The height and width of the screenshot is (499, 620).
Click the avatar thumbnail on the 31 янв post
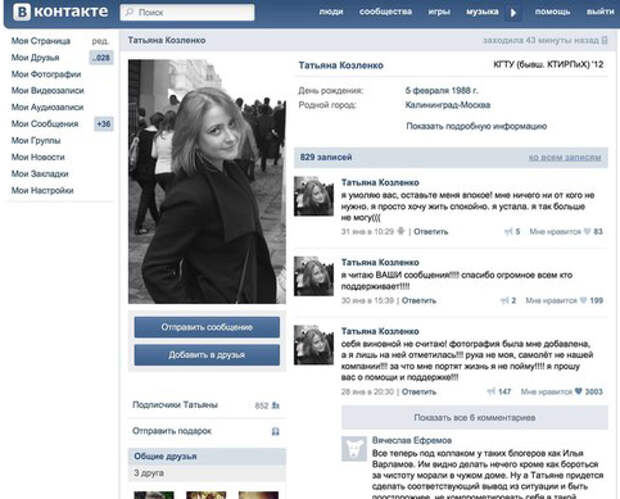(314, 196)
